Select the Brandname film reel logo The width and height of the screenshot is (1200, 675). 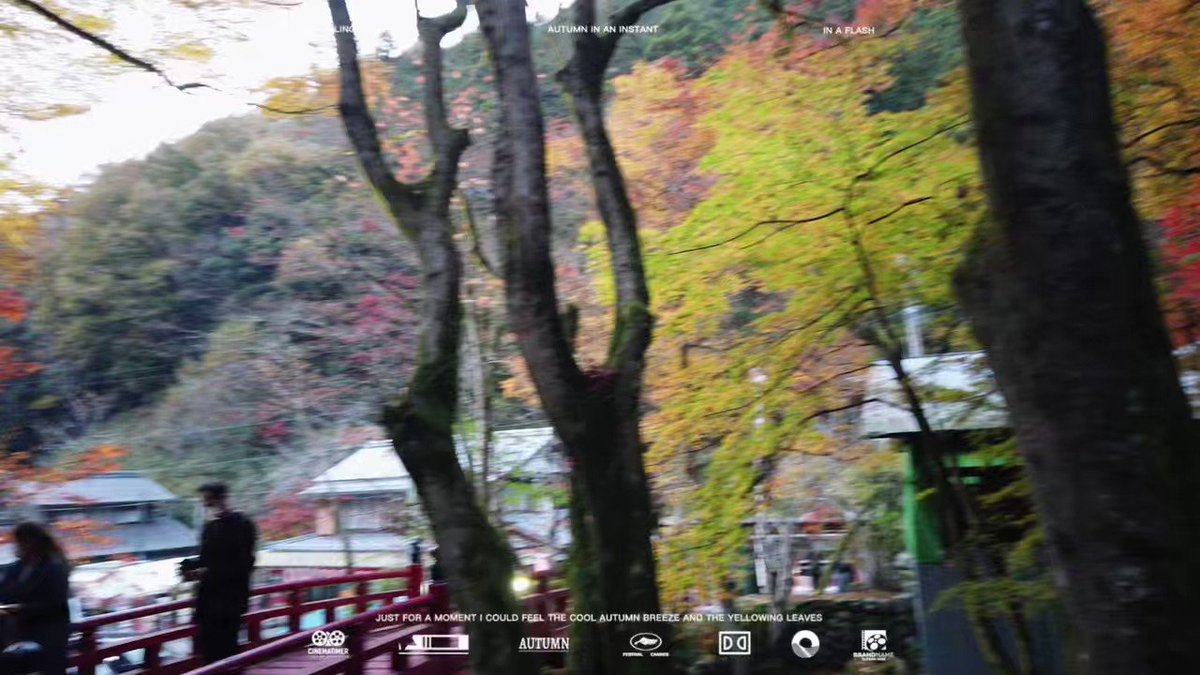pos(874,643)
